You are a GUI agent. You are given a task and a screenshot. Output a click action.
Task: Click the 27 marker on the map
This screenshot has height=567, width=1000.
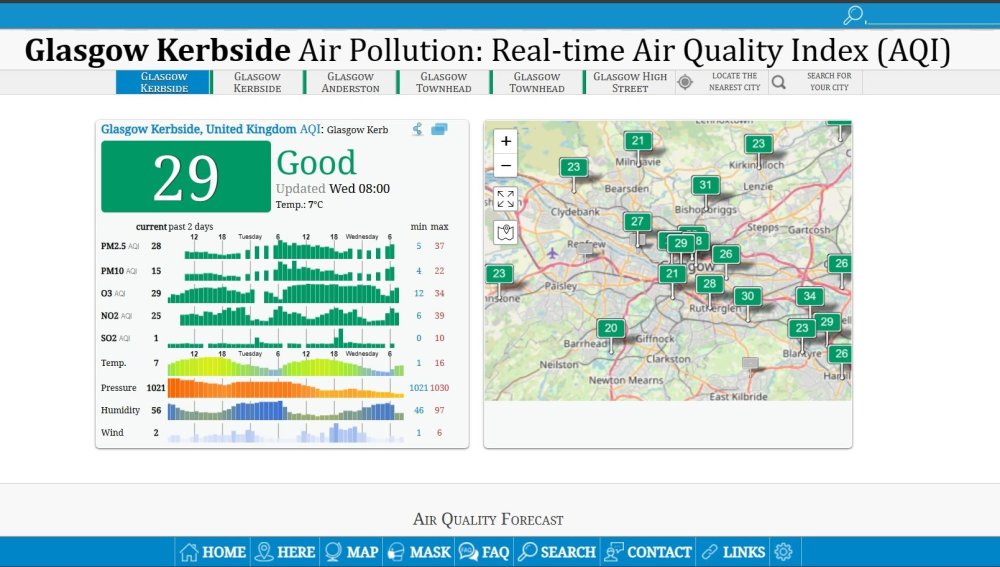click(637, 221)
